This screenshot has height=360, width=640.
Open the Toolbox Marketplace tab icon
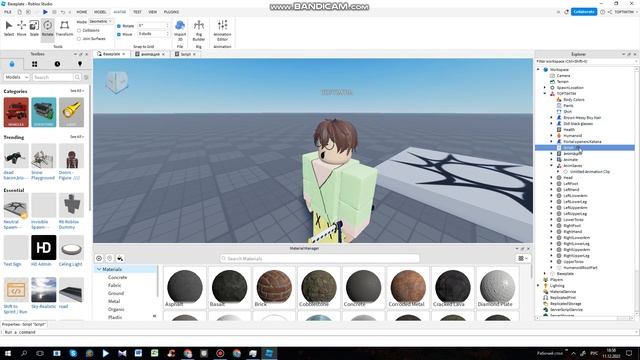12,64
